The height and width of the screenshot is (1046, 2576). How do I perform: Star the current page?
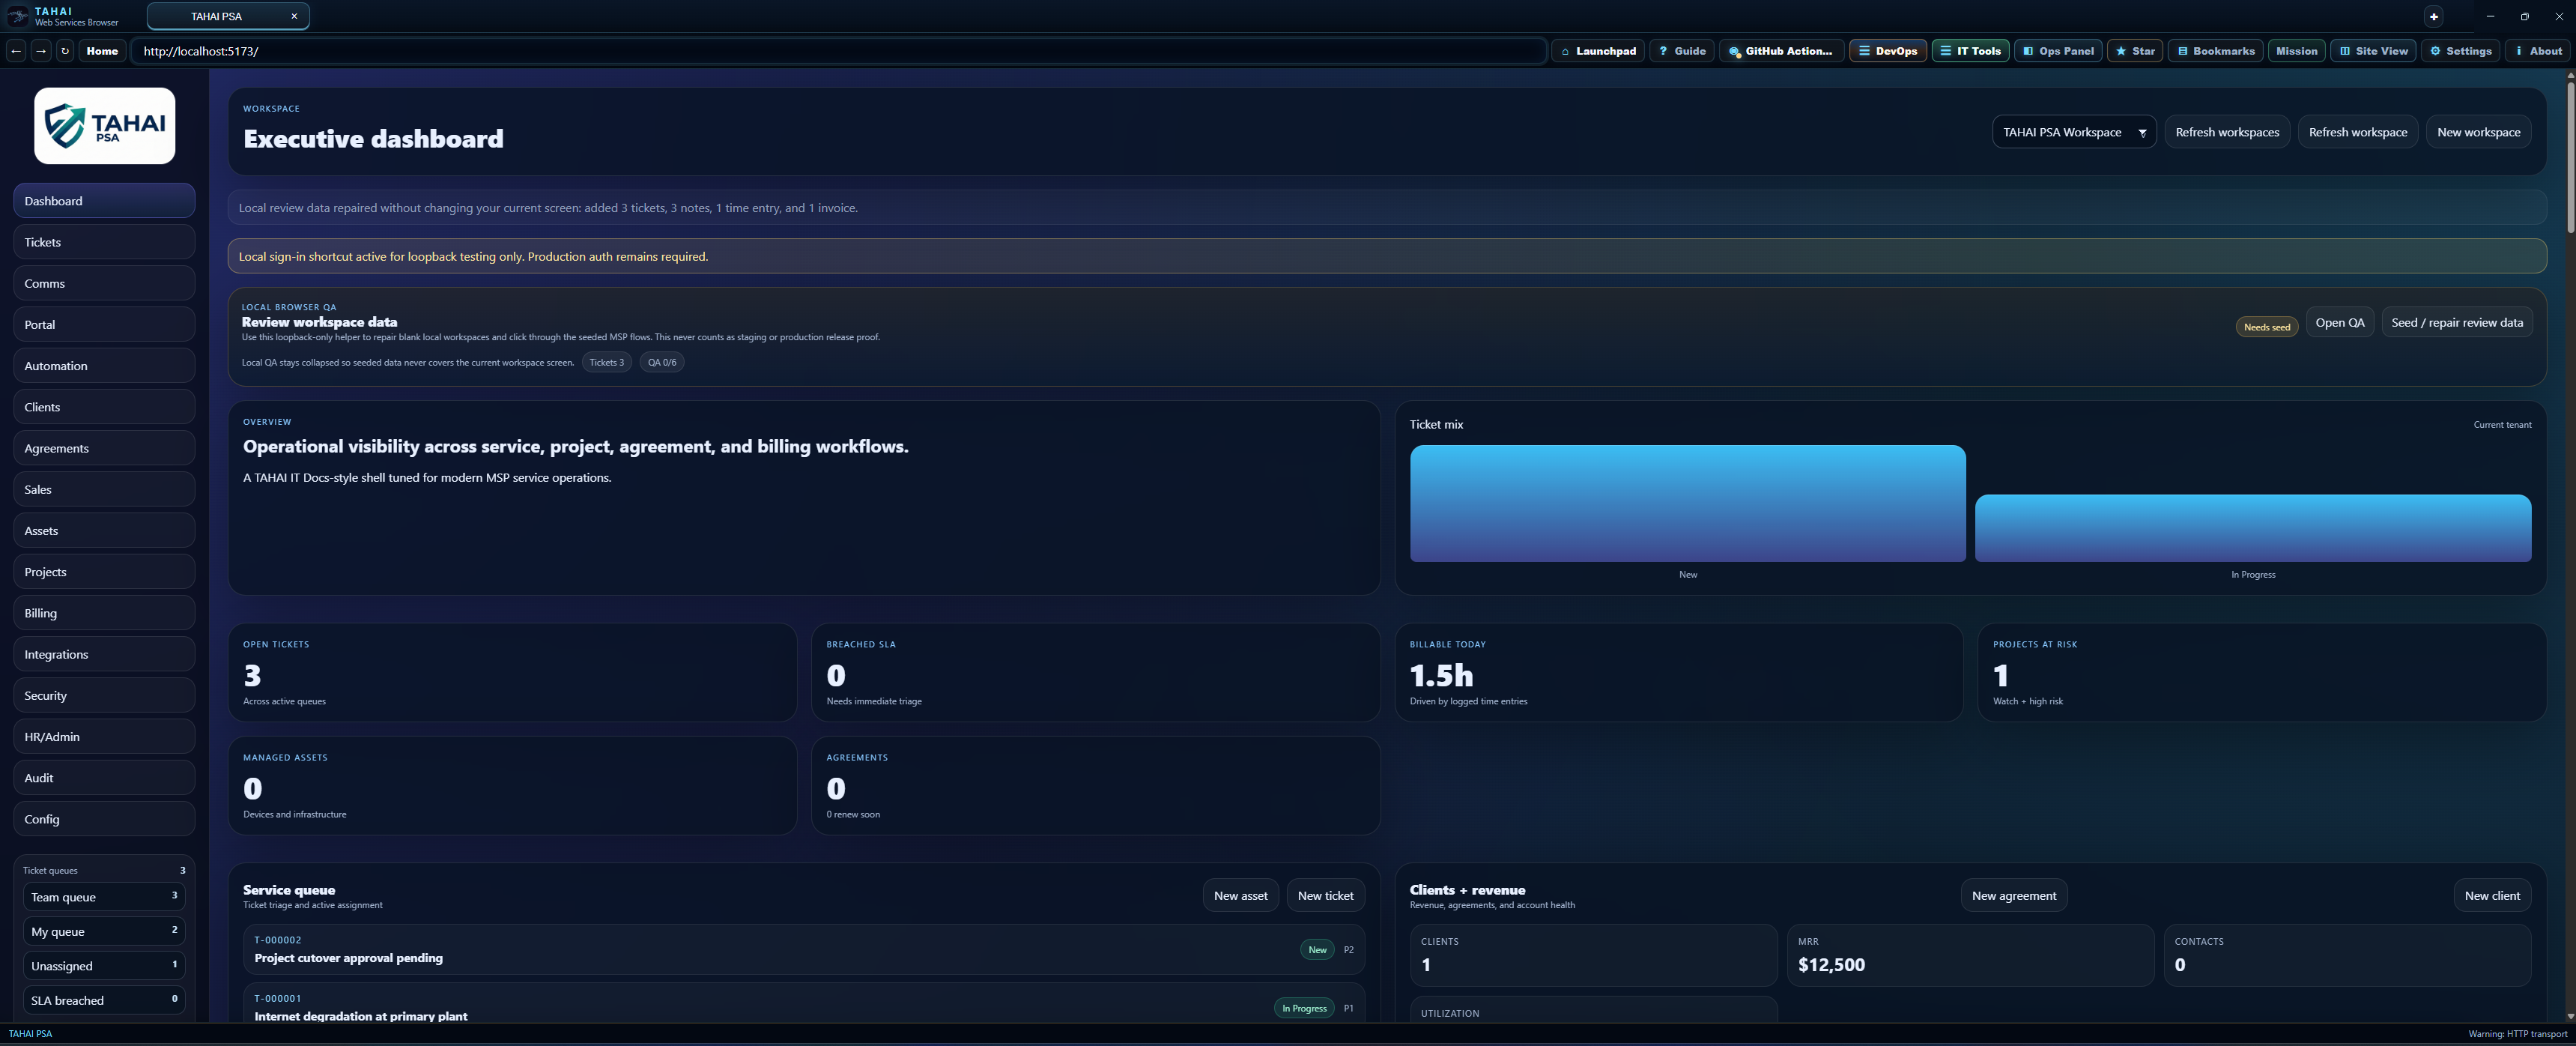point(2135,51)
